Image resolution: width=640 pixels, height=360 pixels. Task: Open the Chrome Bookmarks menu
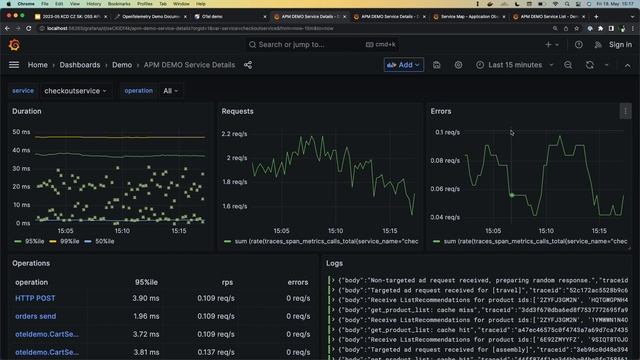pos(119,4)
